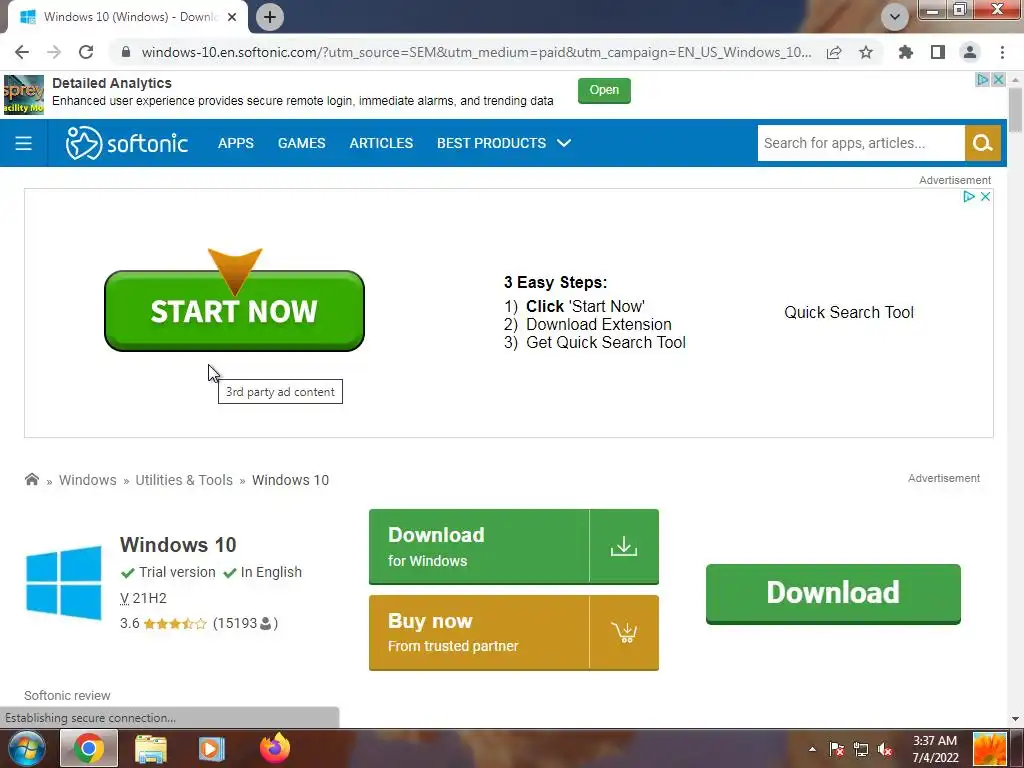The image size is (1024, 768).
Task: Open the Extensions puzzle icon
Action: point(906,52)
